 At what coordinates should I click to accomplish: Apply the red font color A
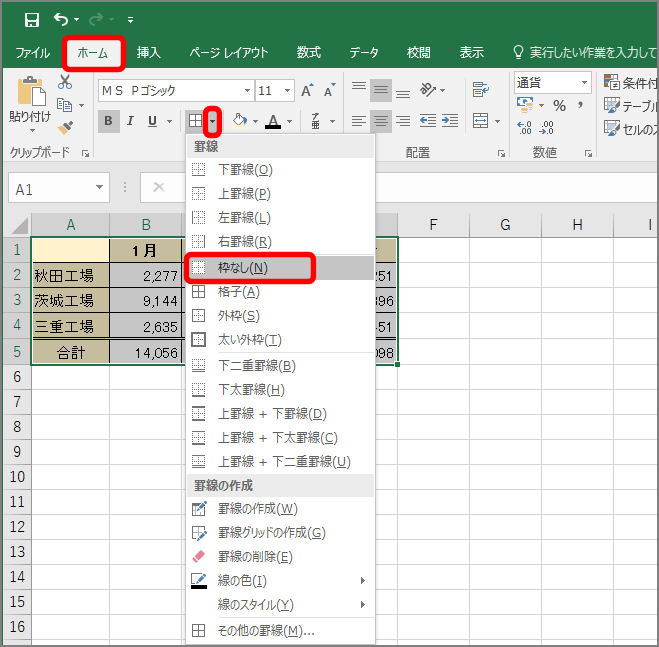click(273, 121)
